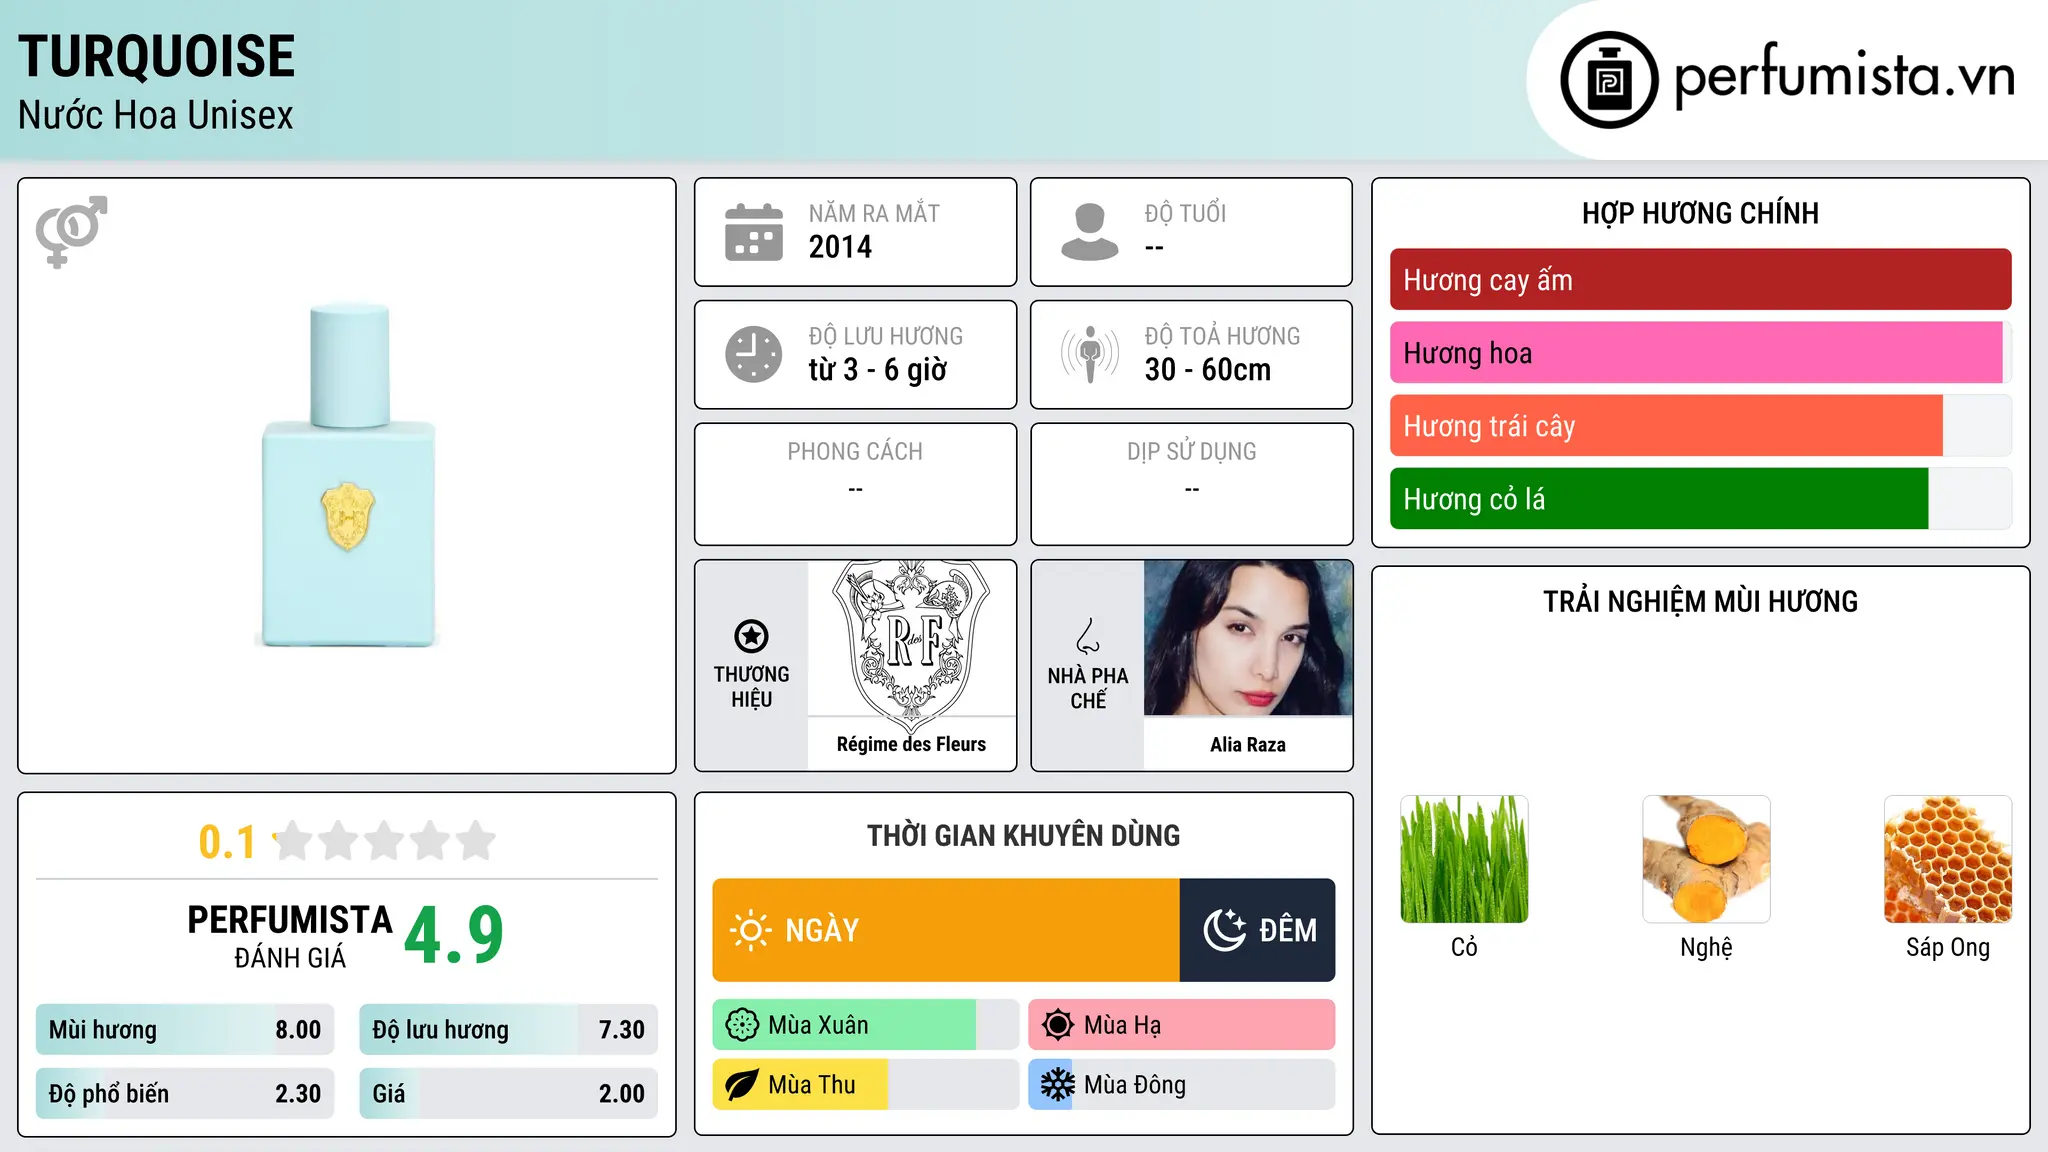Open the perfumer portrait photo

click(1248, 638)
